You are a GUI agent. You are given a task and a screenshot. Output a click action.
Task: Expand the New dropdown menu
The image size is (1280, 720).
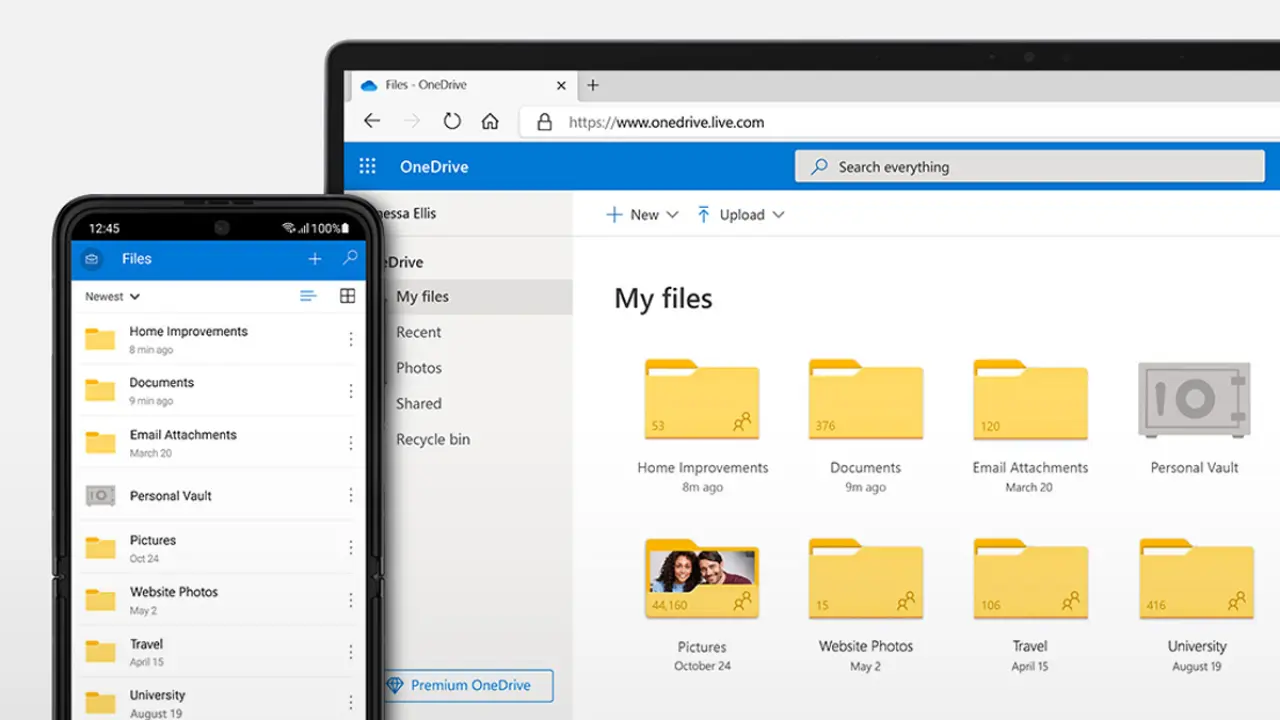[642, 215]
